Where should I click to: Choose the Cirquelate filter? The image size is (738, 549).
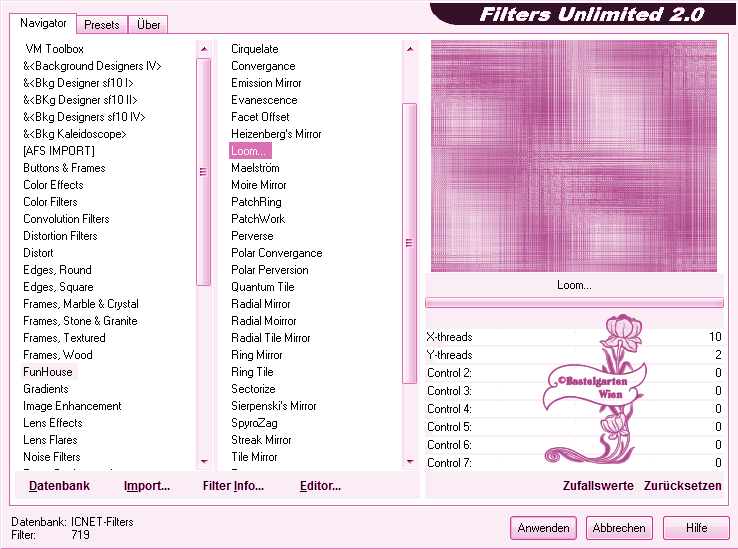[255, 49]
